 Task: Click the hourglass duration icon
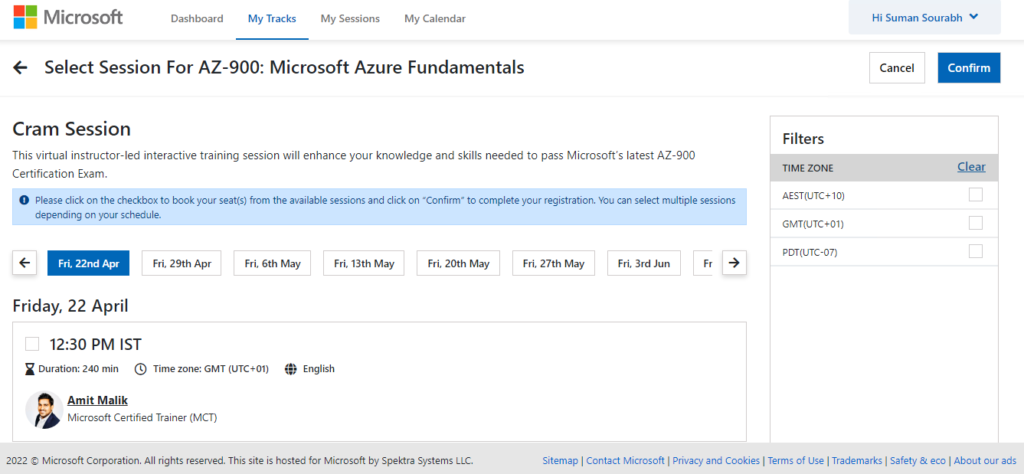29,369
